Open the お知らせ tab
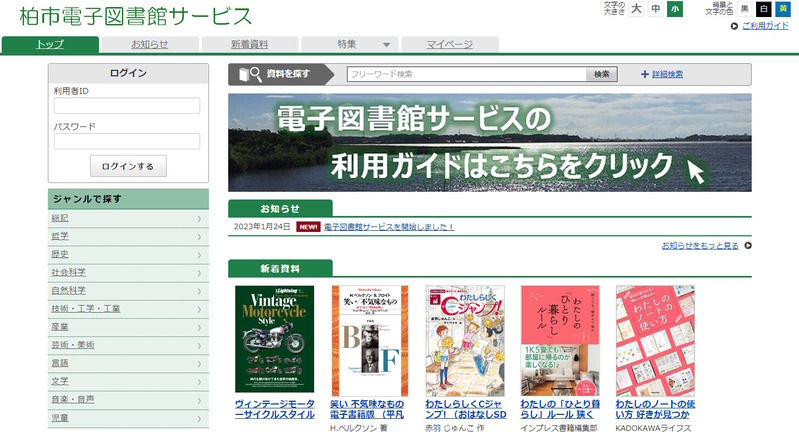This screenshot has height=432, width=799. point(149,44)
